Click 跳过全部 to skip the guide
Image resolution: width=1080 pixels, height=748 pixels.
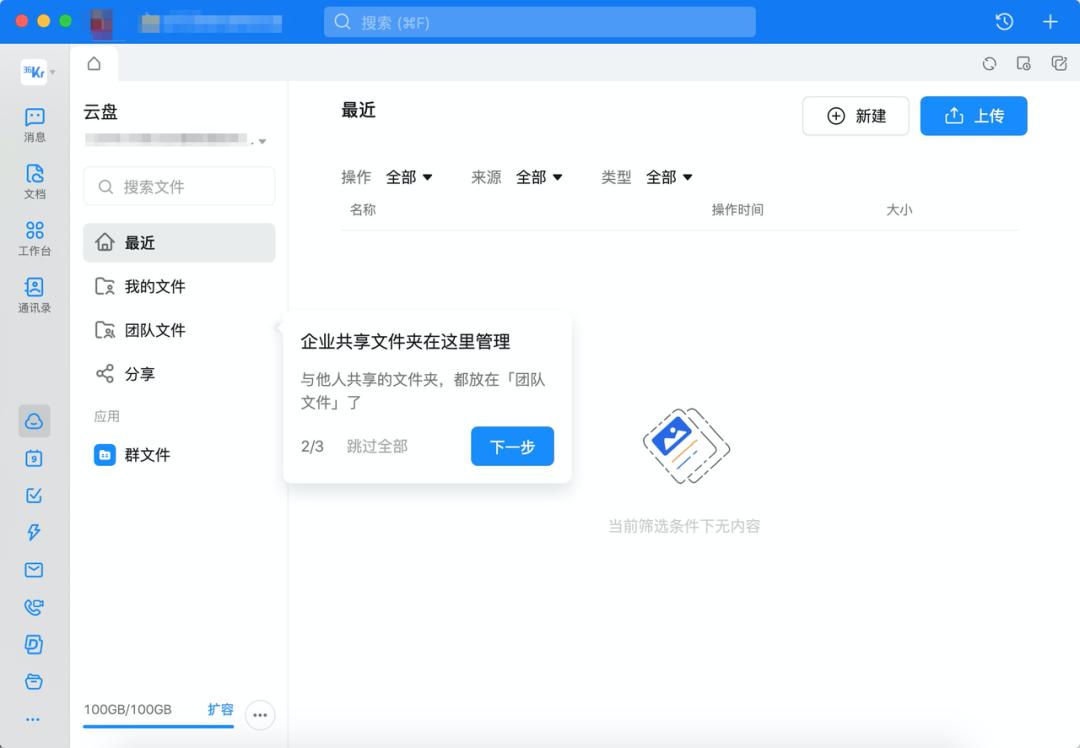(377, 446)
